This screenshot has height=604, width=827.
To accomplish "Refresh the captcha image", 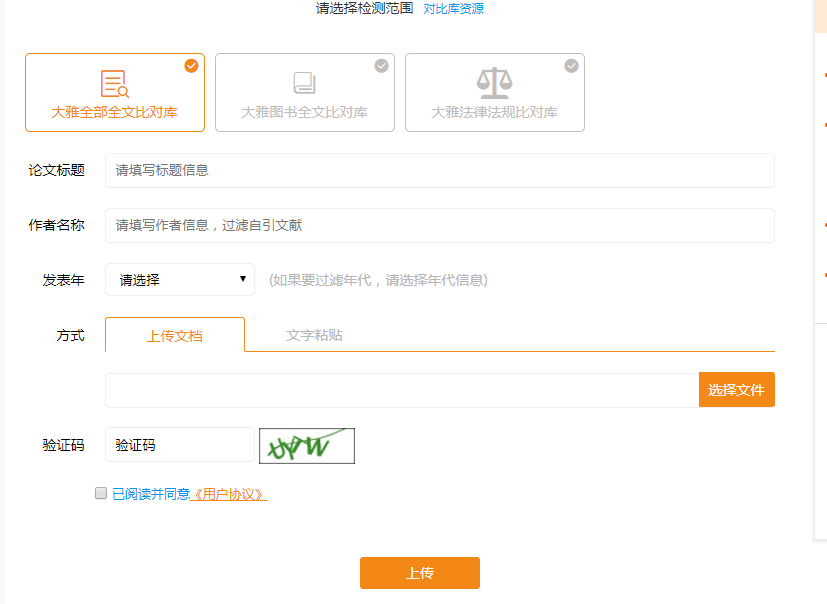I will point(307,446).
